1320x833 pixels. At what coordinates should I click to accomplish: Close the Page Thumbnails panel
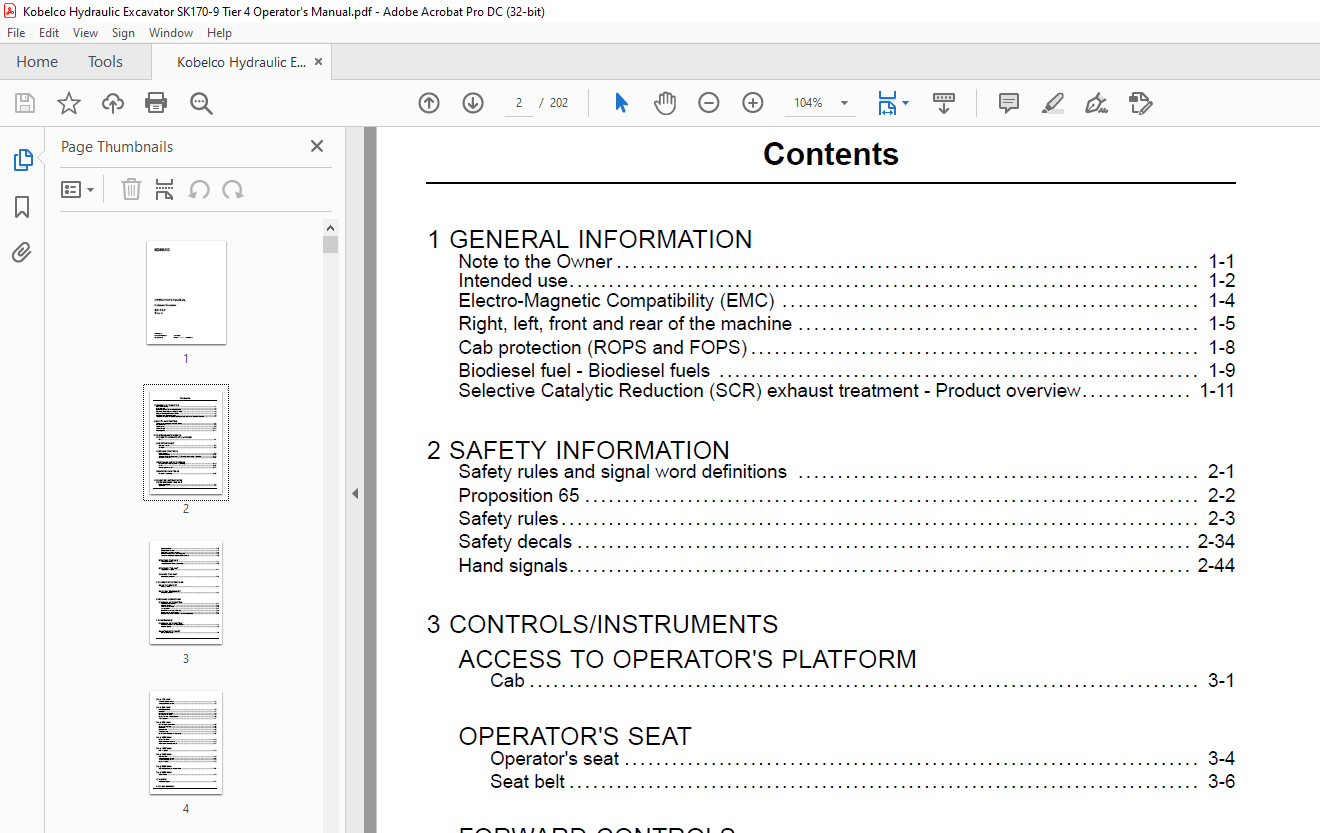point(317,146)
